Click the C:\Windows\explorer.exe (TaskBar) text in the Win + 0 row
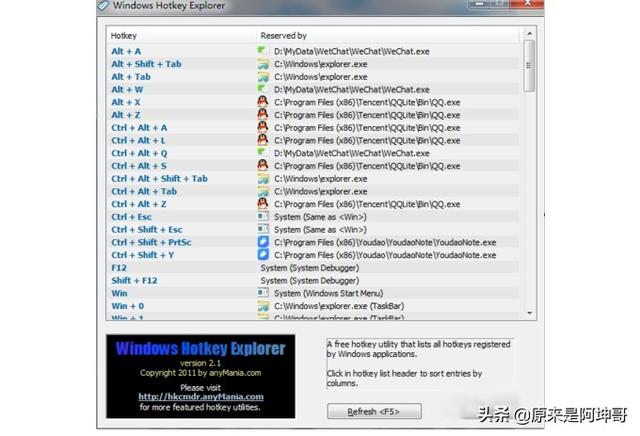640x436 pixels. [339, 305]
